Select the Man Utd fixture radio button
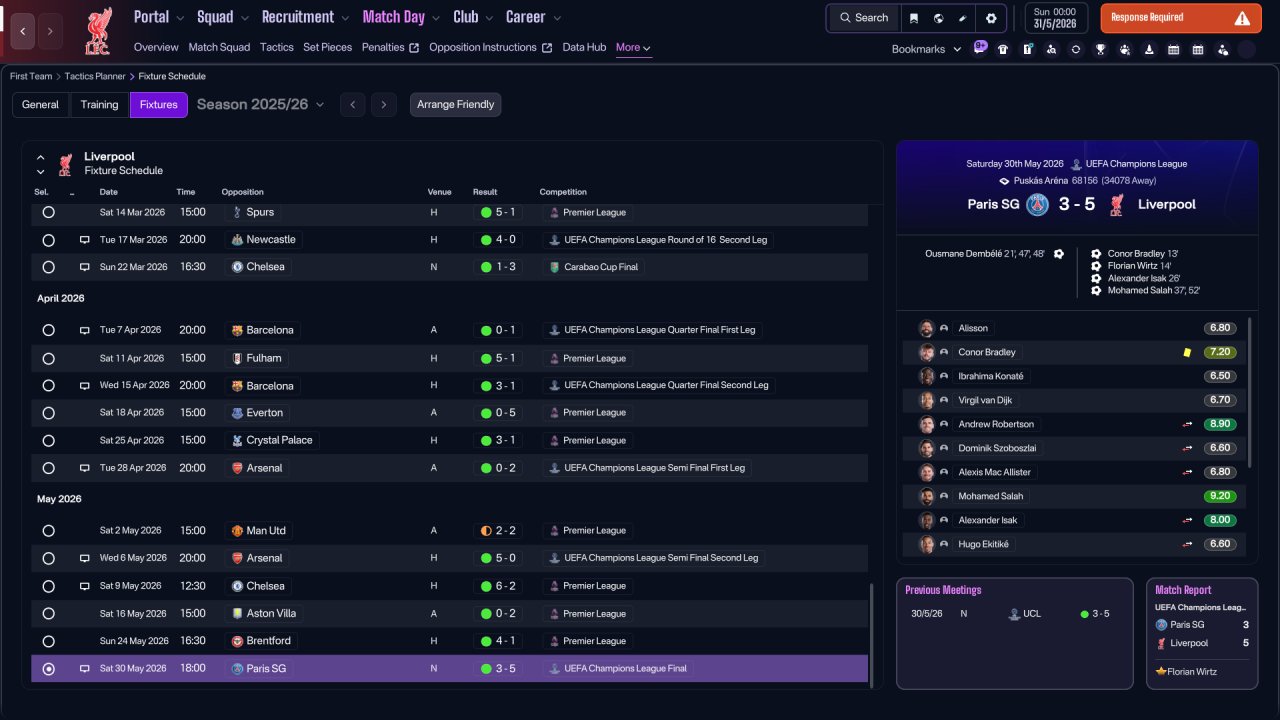Screen dimensions: 1280x720 pos(48,531)
